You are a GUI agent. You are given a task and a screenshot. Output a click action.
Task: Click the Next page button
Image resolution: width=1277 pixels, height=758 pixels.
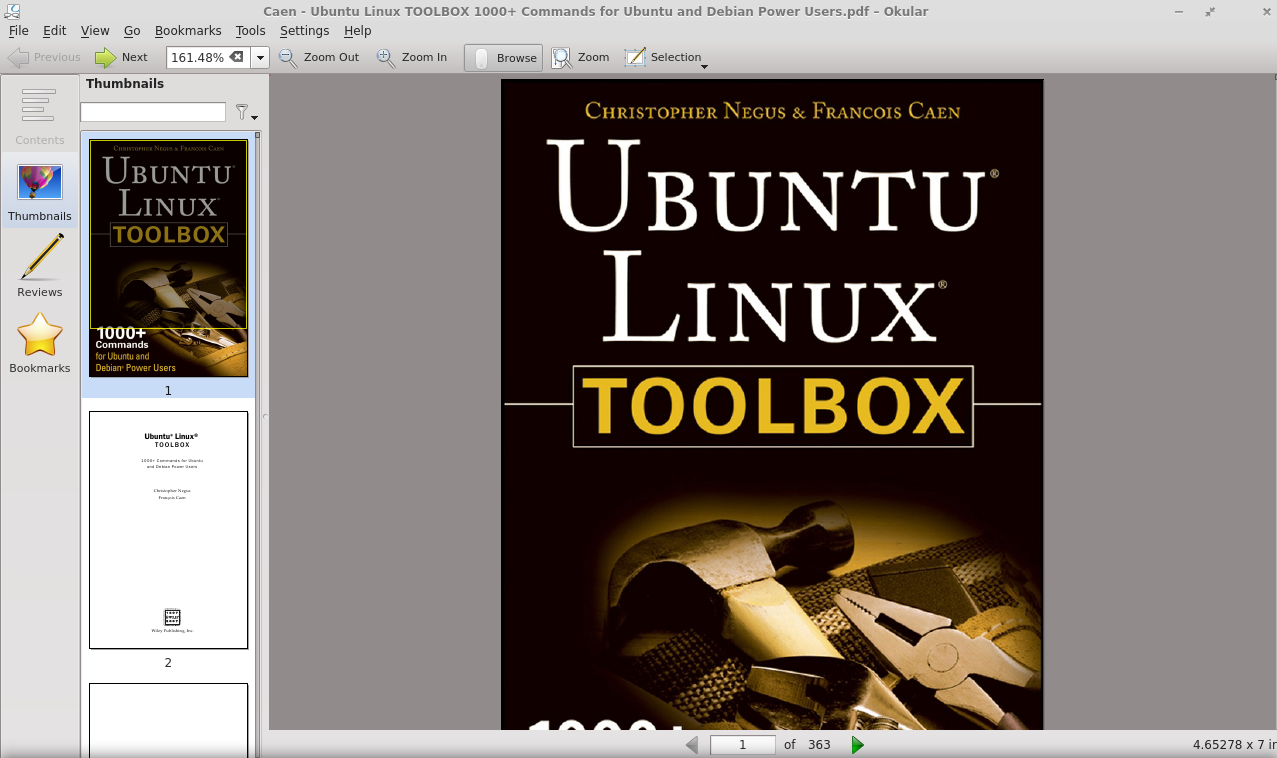click(121, 57)
